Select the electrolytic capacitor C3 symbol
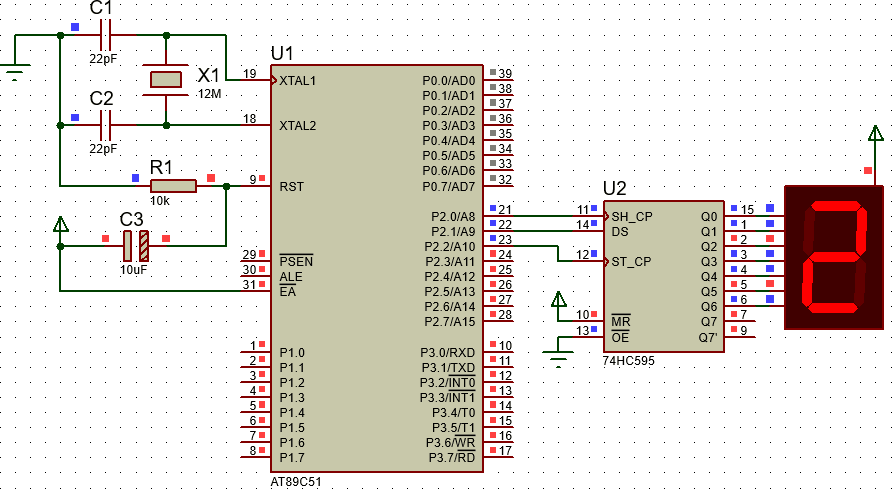895x493 pixels. [x=136, y=246]
